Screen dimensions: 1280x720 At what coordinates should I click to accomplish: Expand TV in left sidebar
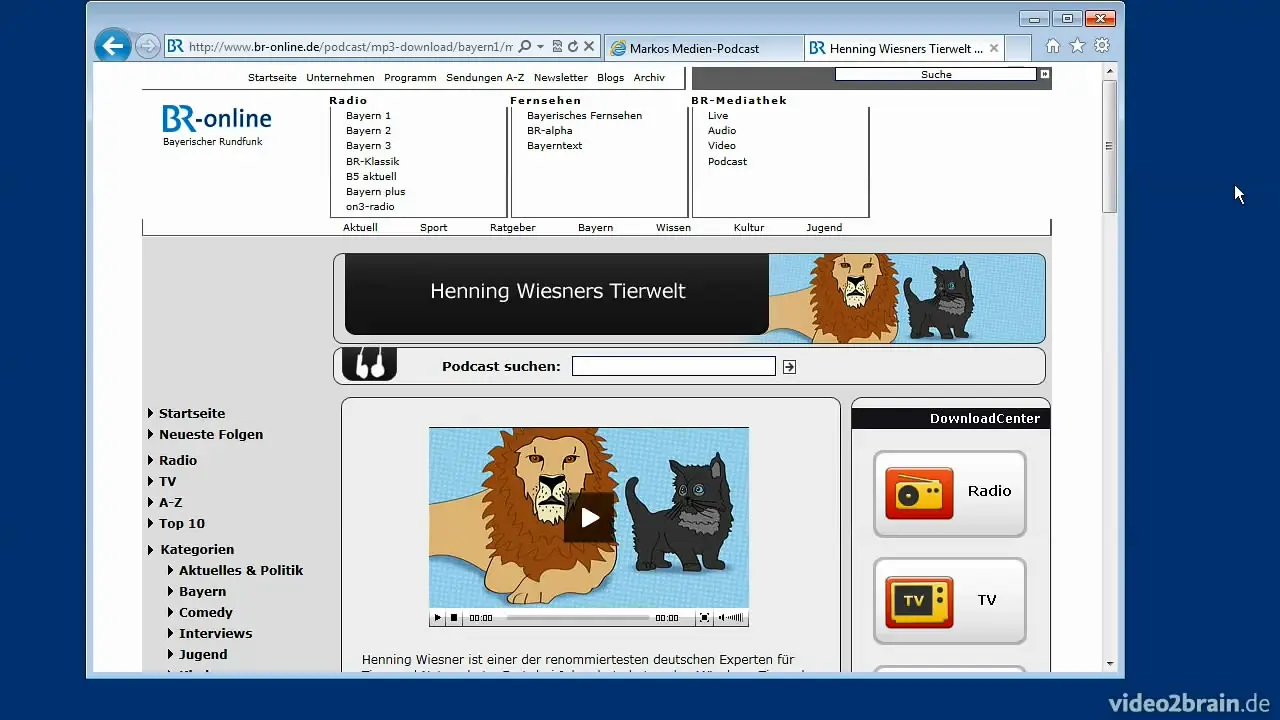(x=162, y=481)
